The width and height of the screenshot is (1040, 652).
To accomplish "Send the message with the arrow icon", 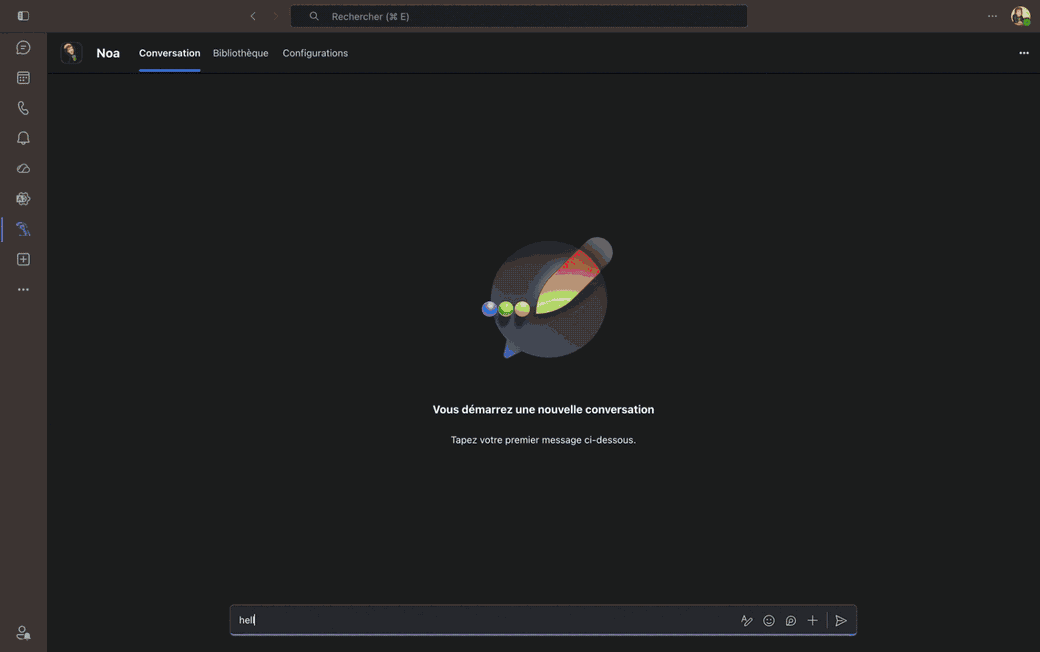I will (841, 621).
